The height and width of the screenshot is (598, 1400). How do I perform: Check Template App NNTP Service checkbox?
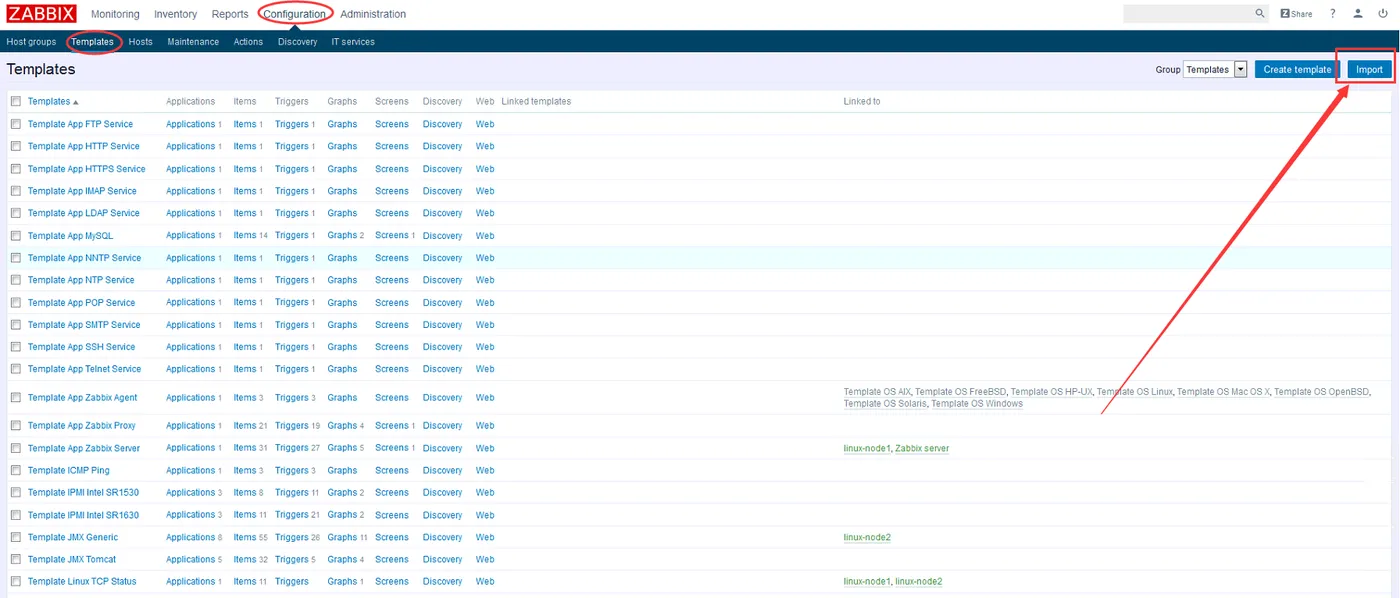click(15, 258)
